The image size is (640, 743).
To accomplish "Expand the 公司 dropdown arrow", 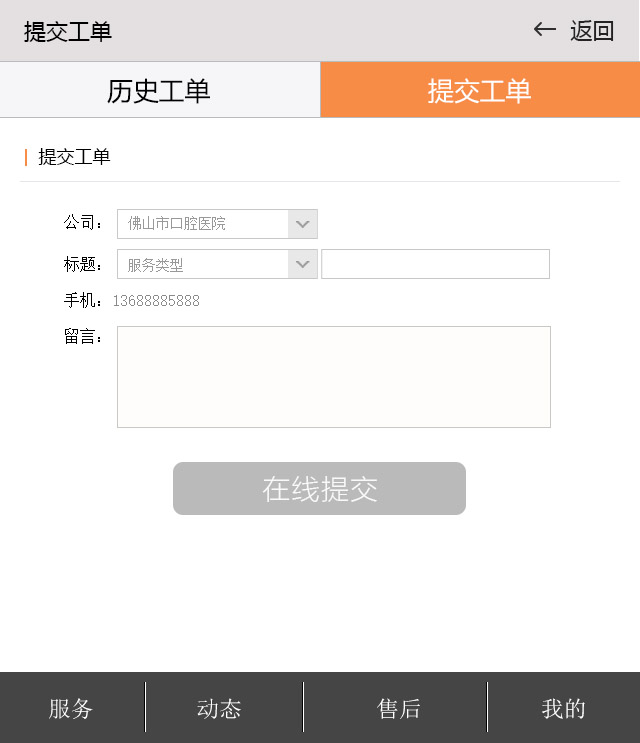I will click(x=303, y=224).
